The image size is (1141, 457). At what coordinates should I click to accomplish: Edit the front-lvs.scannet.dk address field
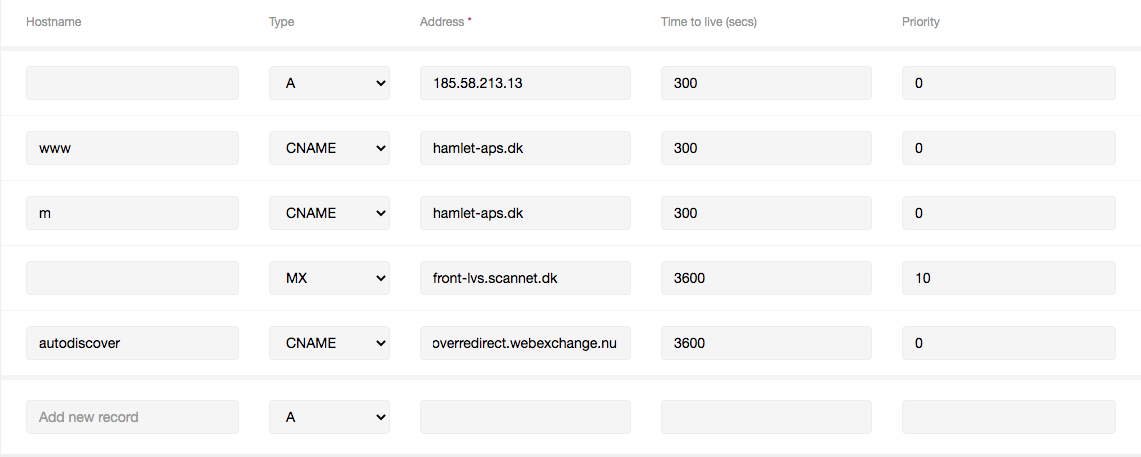point(525,278)
